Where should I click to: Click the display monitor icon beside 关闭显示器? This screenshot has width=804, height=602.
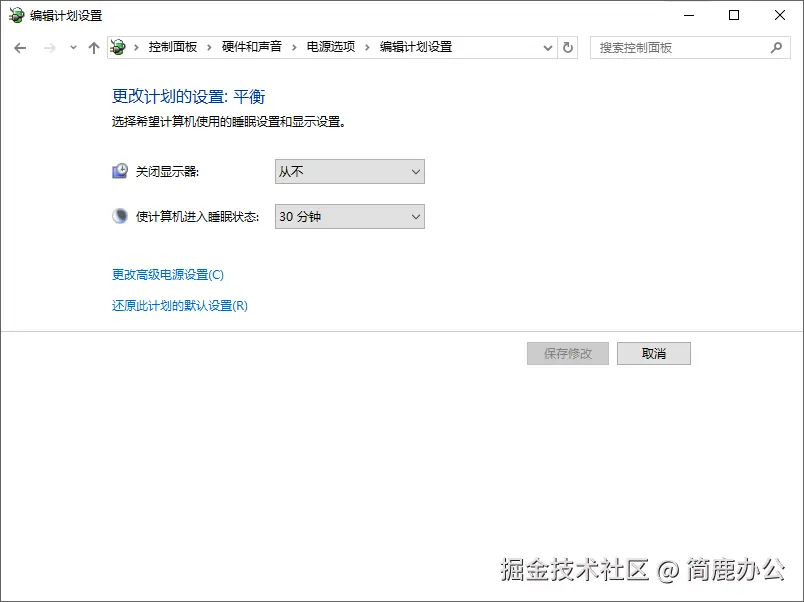point(120,171)
